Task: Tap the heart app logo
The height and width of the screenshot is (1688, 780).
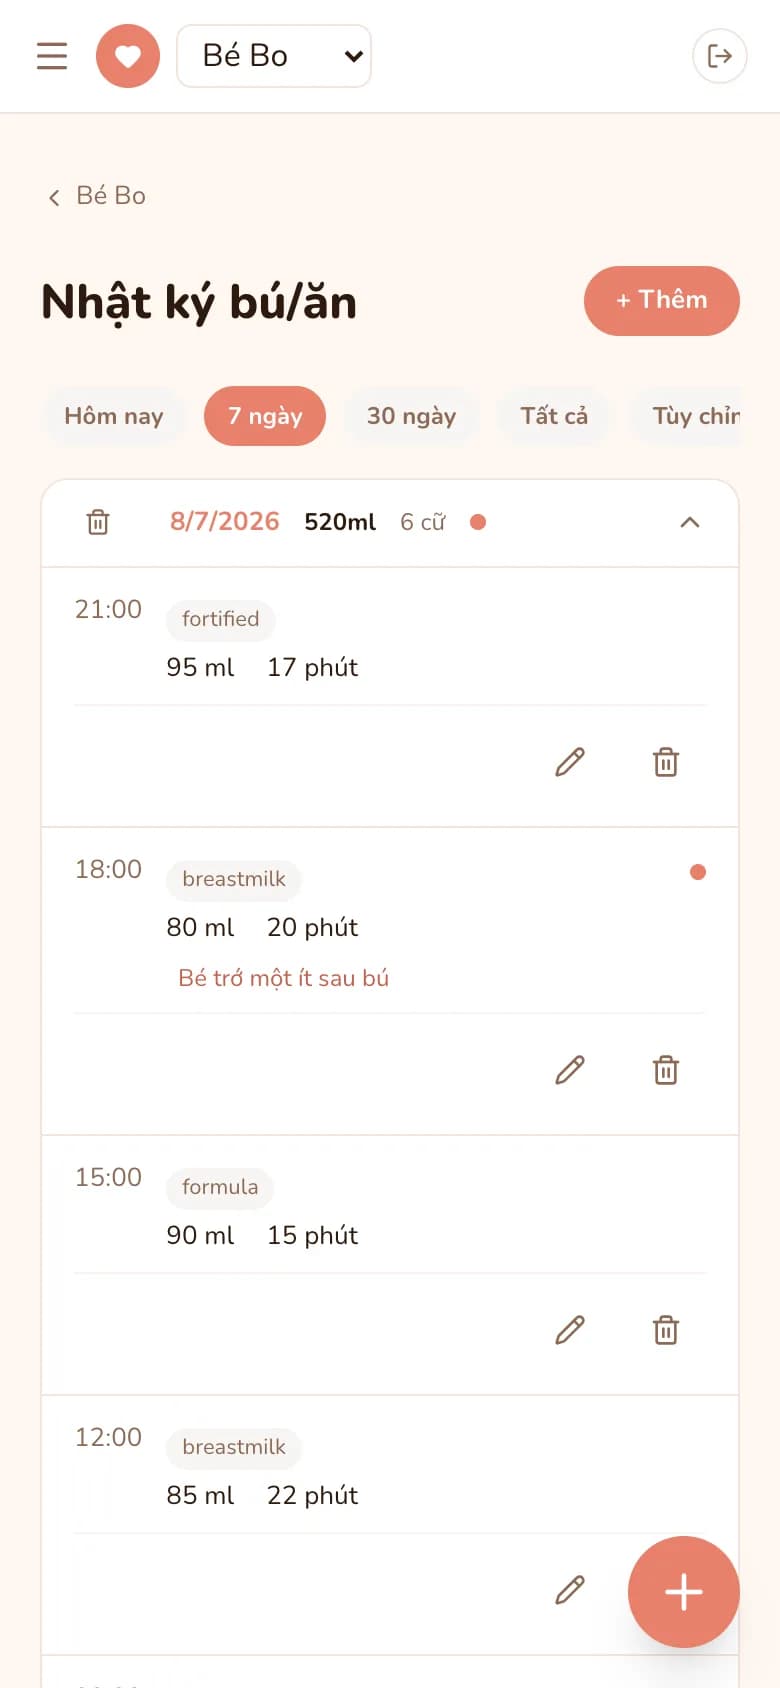Action: click(x=128, y=56)
